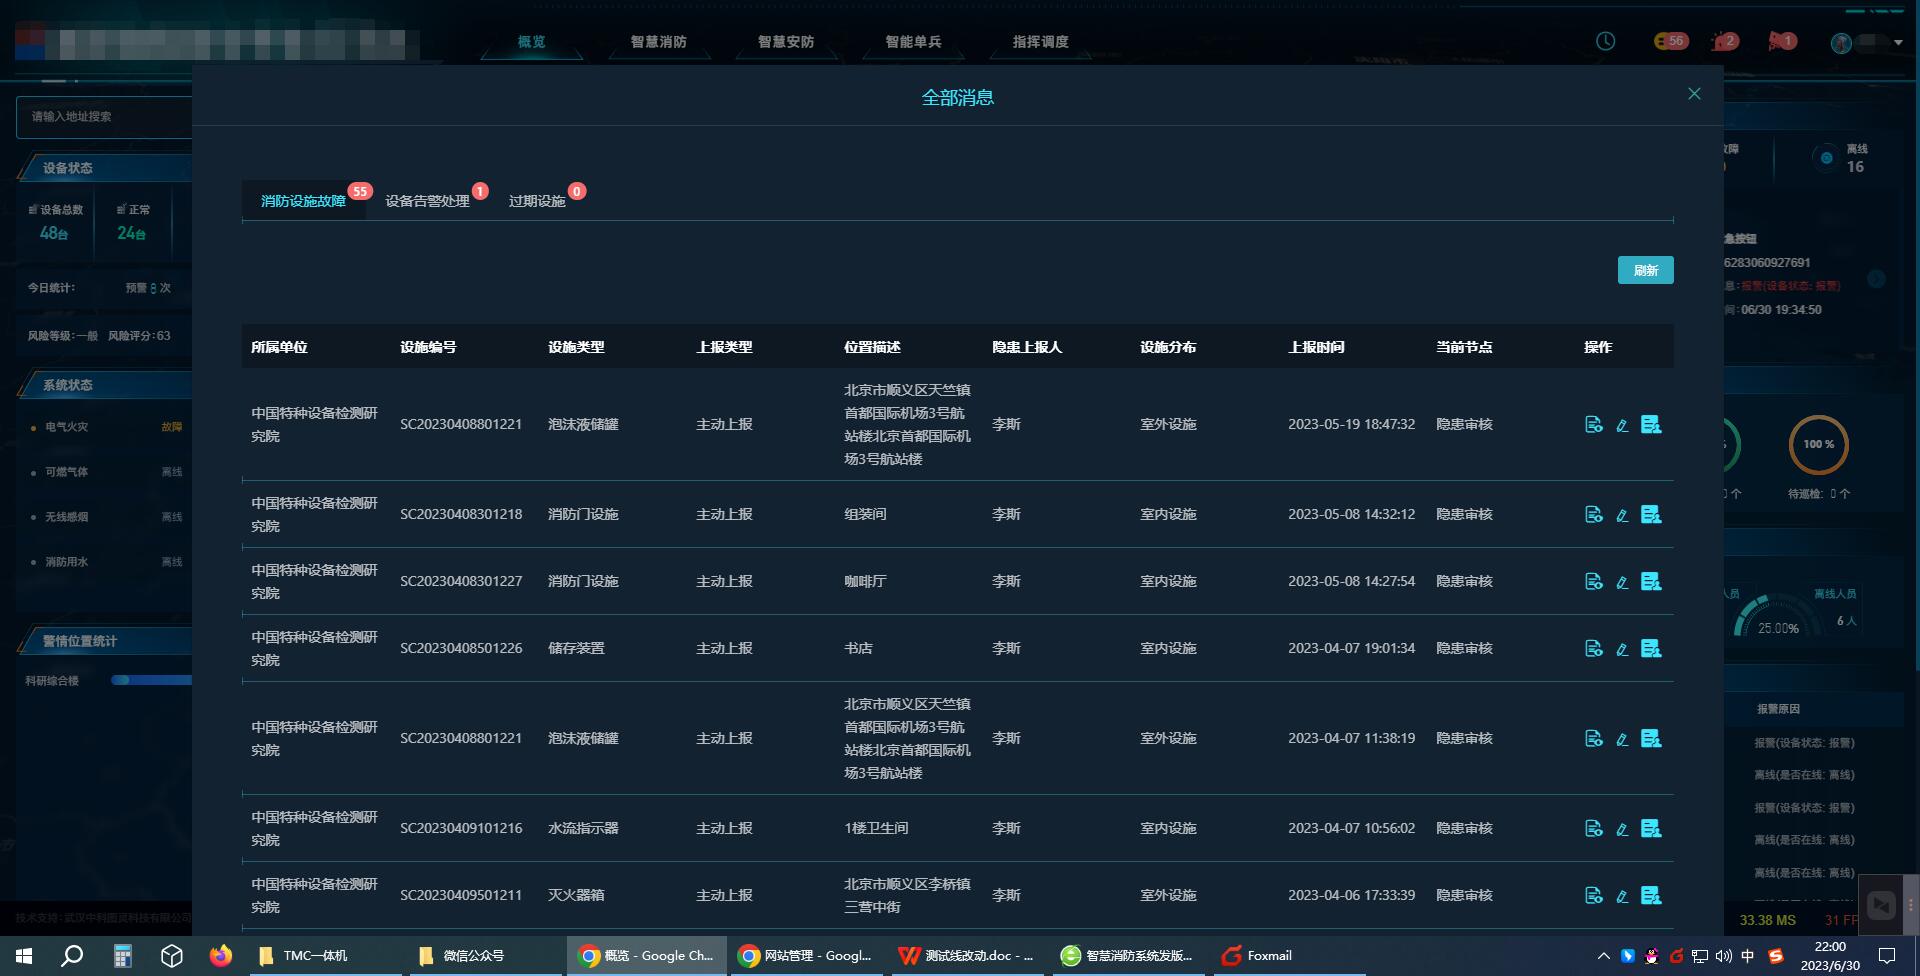Open Windows taskbar search

point(72,956)
